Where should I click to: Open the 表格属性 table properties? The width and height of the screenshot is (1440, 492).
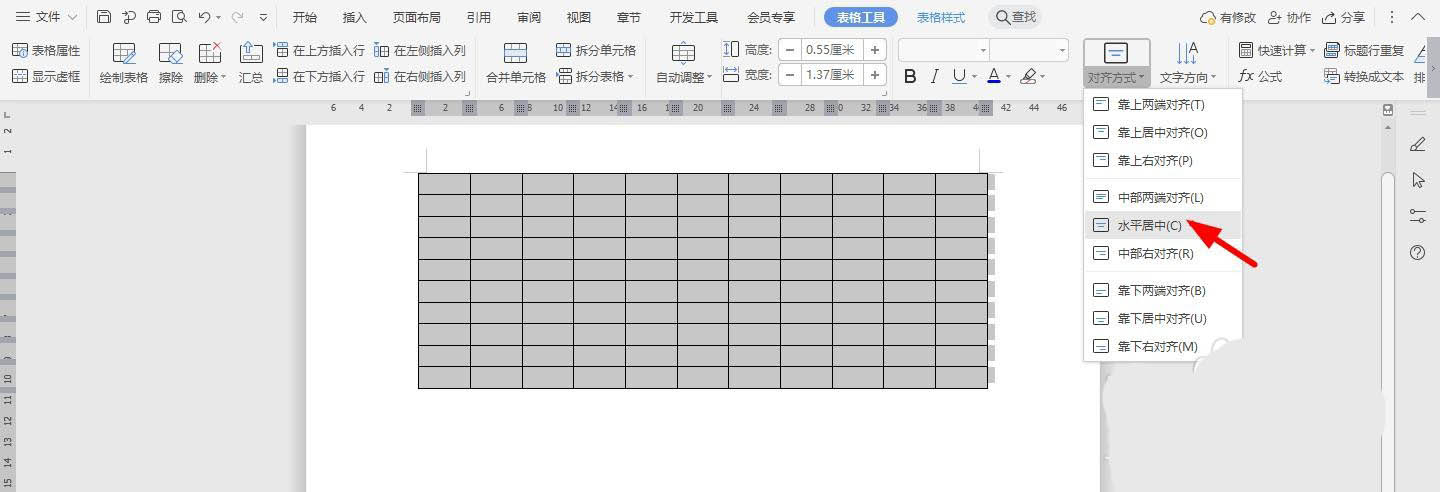(x=46, y=50)
